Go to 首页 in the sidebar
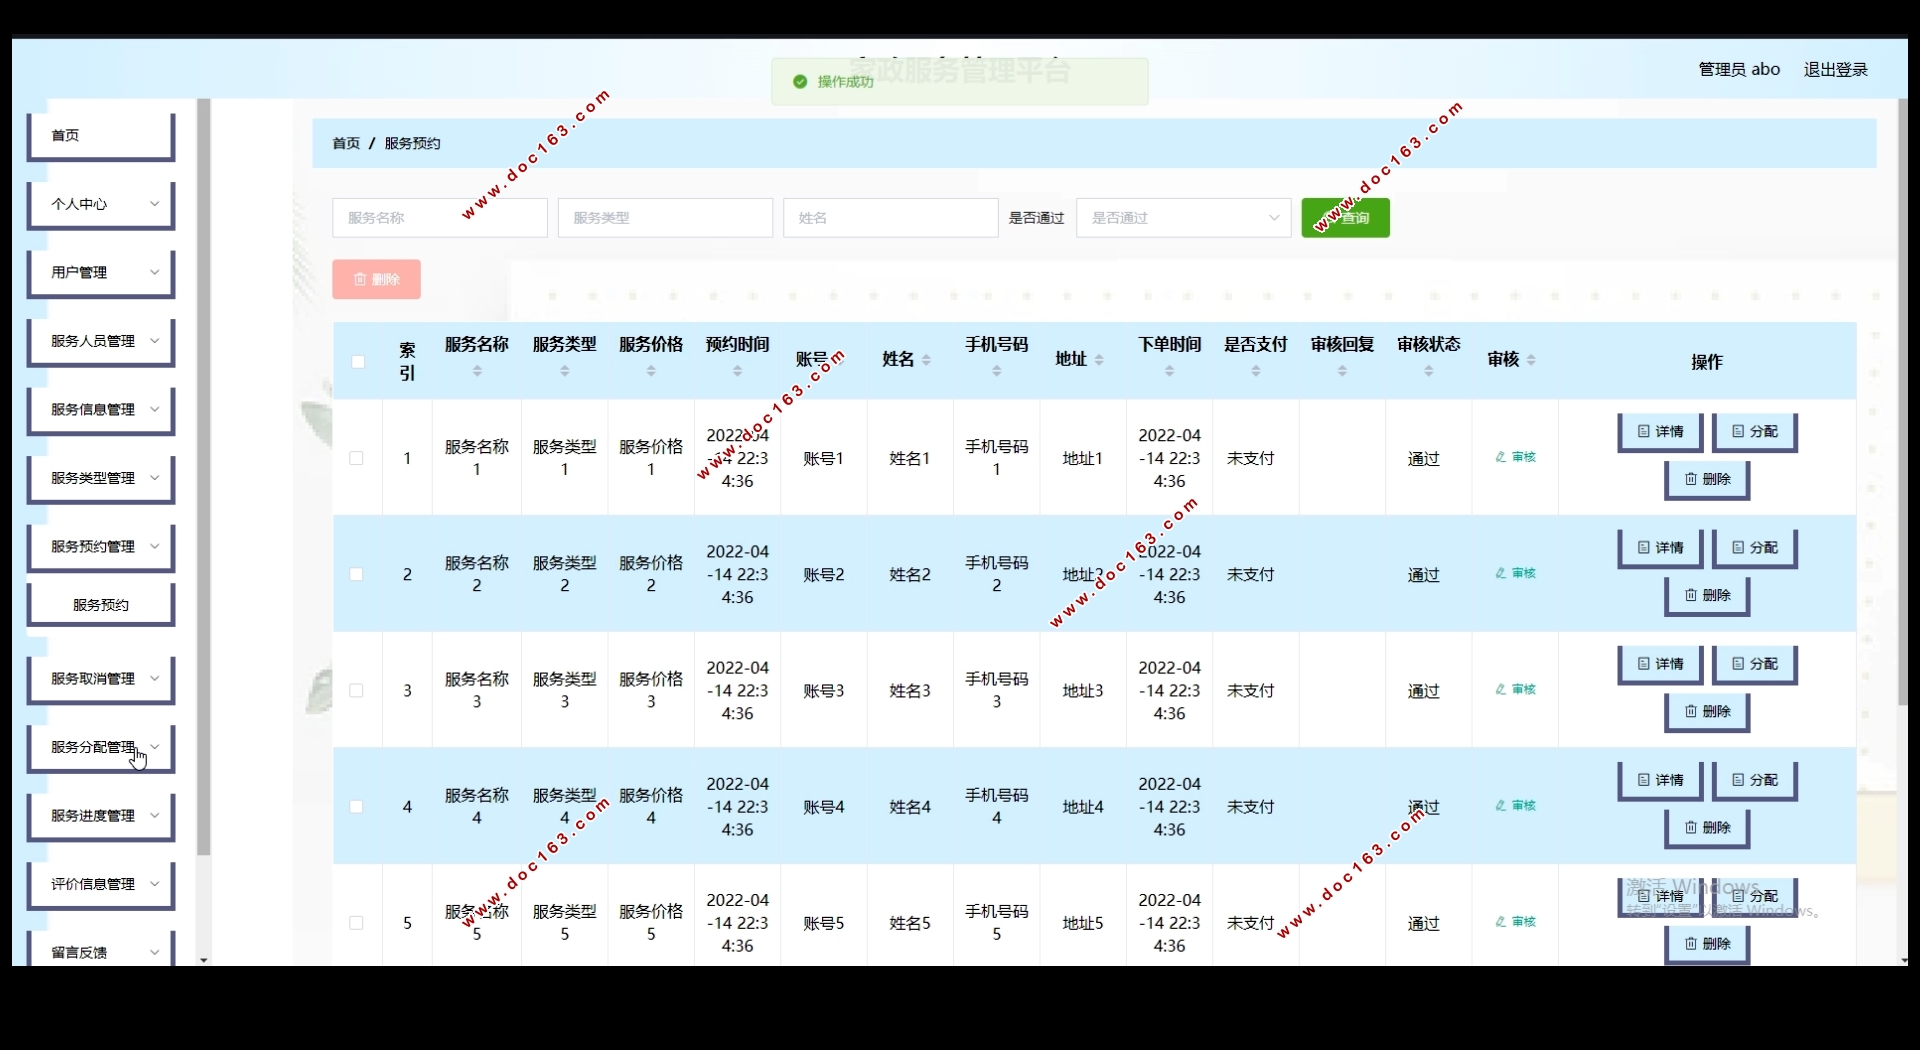 point(101,135)
